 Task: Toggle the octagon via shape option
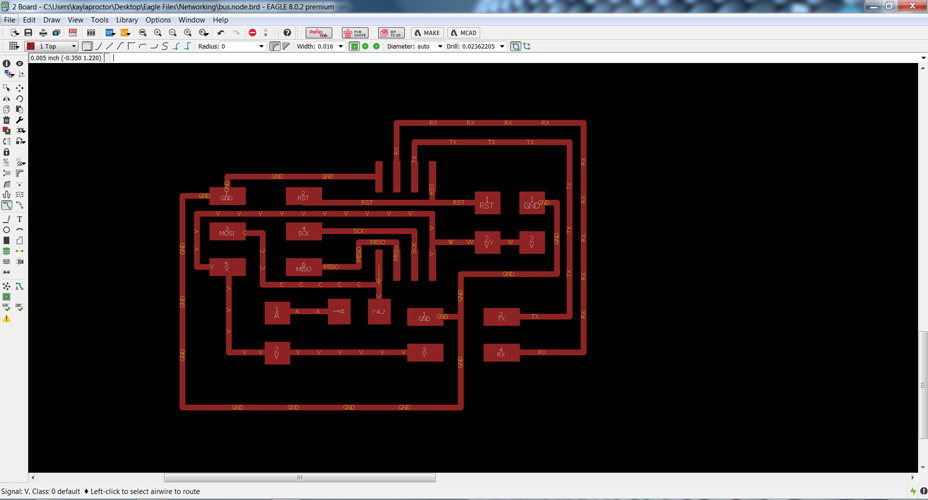click(376, 46)
